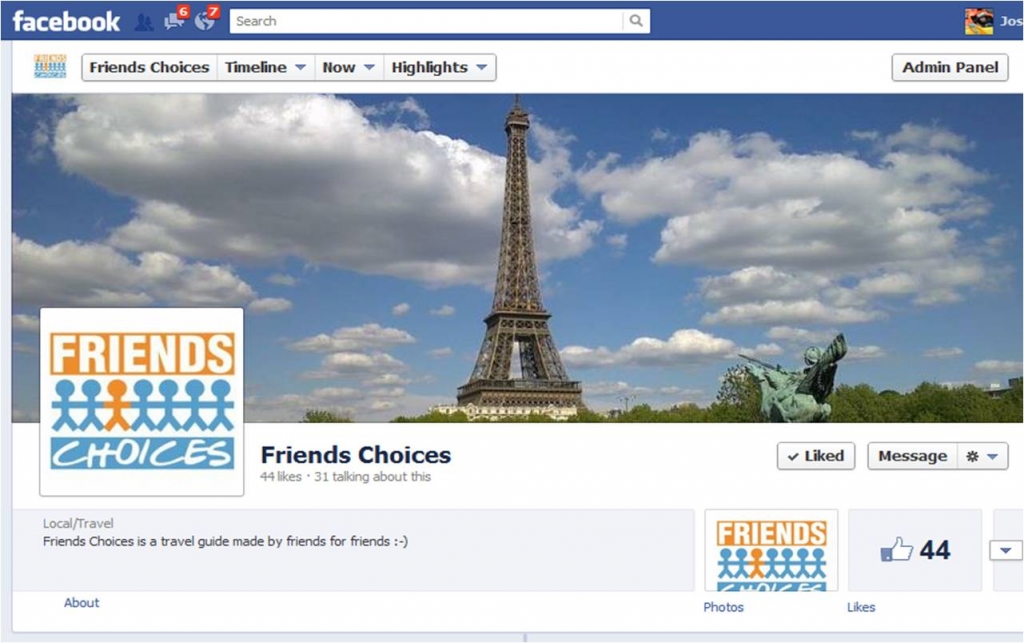Expand the Timeline dropdown
The height and width of the screenshot is (643, 1024).
(x=264, y=67)
